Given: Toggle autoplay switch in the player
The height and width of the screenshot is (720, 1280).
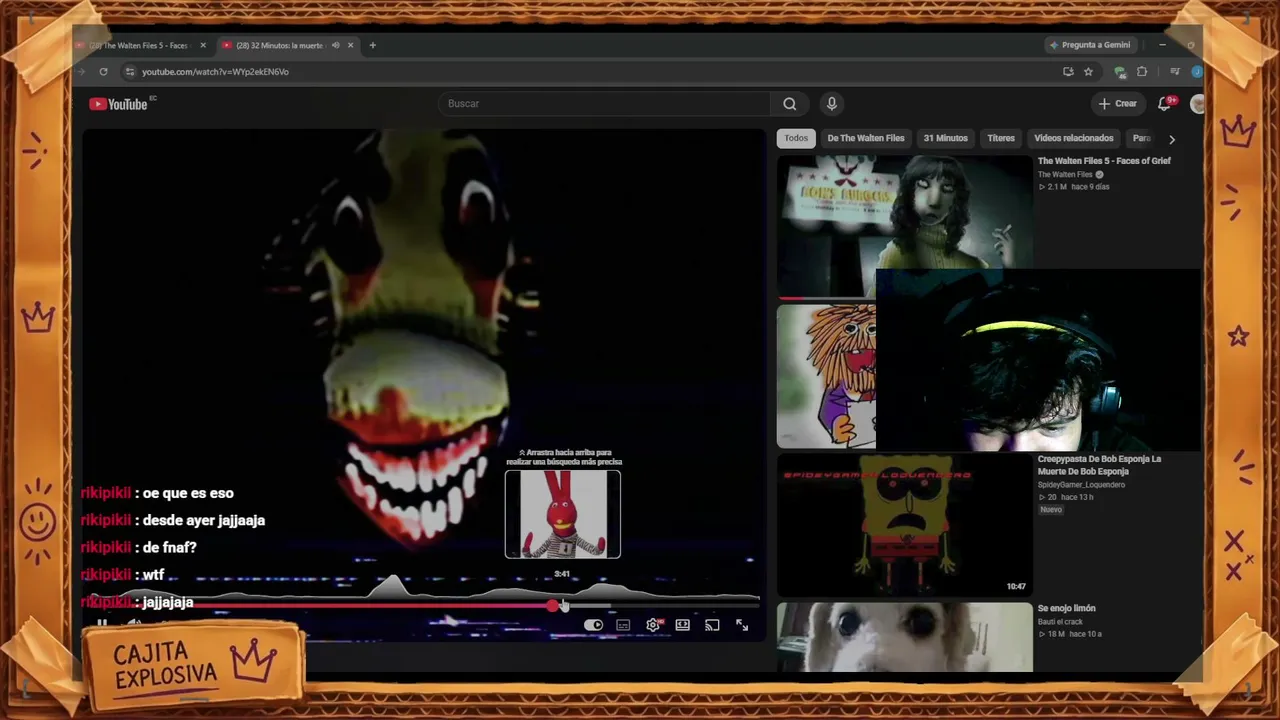Looking at the screenshot, I should pyautogui.click(x=593, y=625).
